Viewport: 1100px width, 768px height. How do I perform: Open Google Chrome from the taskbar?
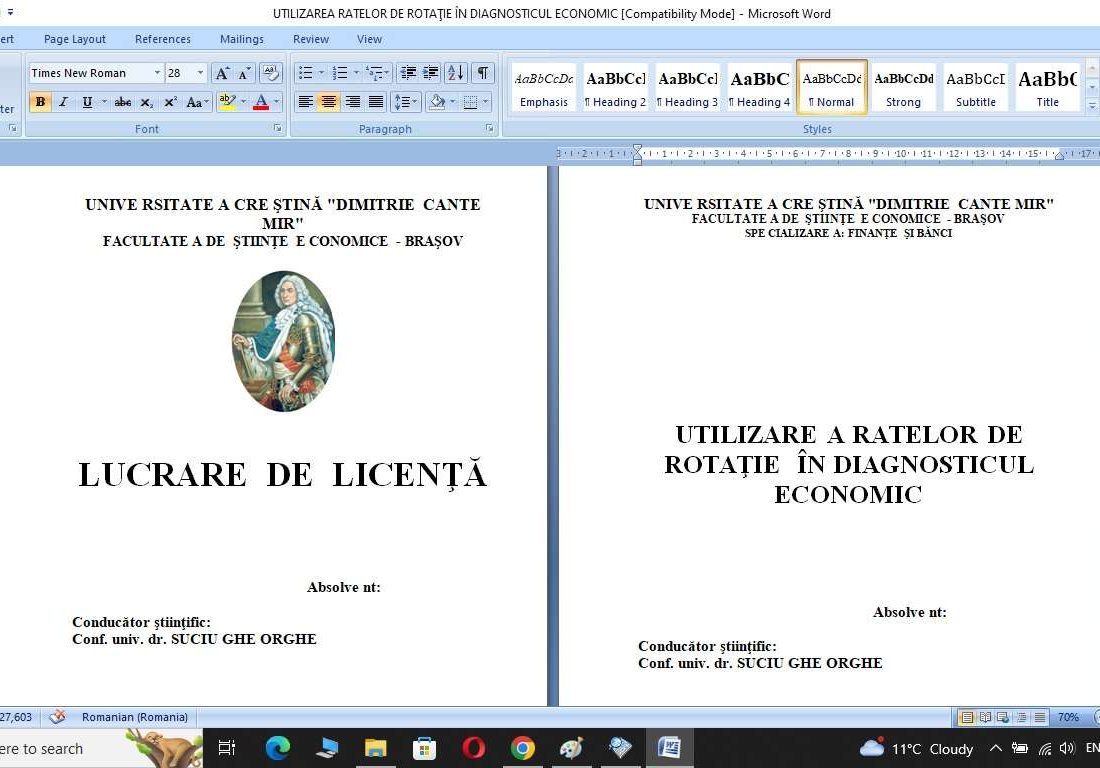523,748
